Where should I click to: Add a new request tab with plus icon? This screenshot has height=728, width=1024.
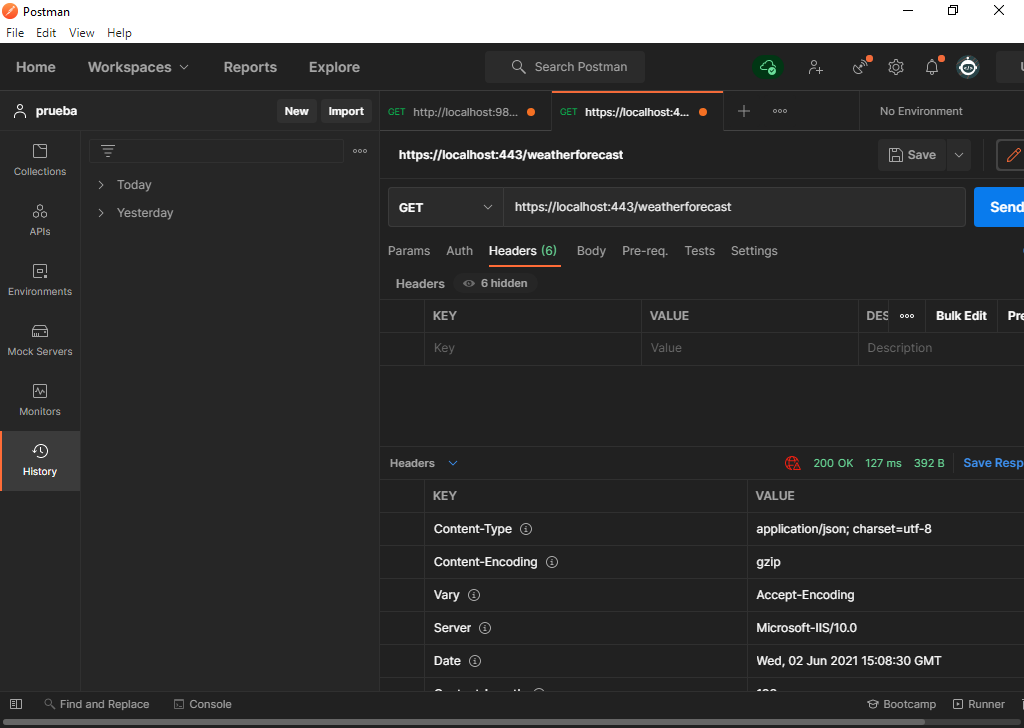(744, 111)
